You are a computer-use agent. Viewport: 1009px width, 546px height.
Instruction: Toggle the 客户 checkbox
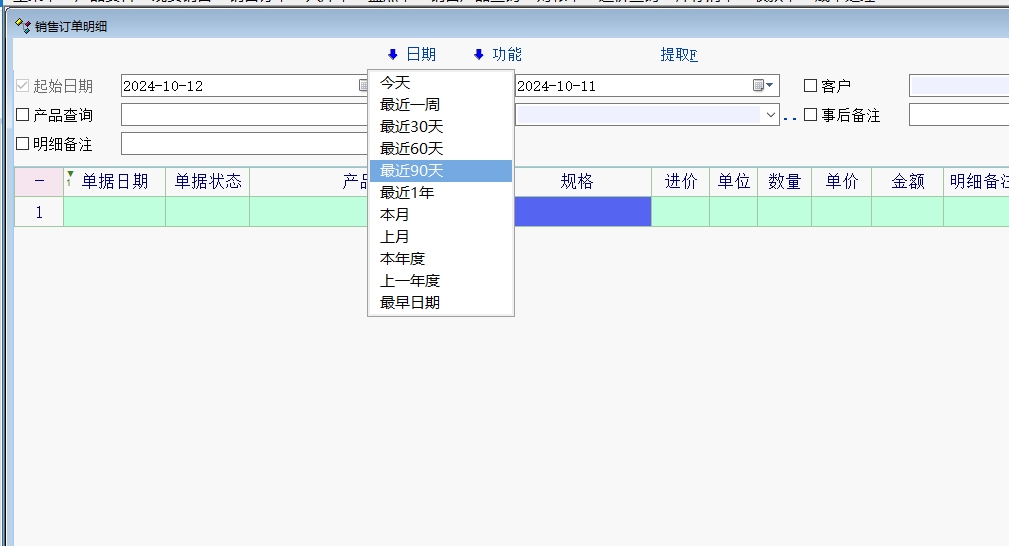point(811,86)
